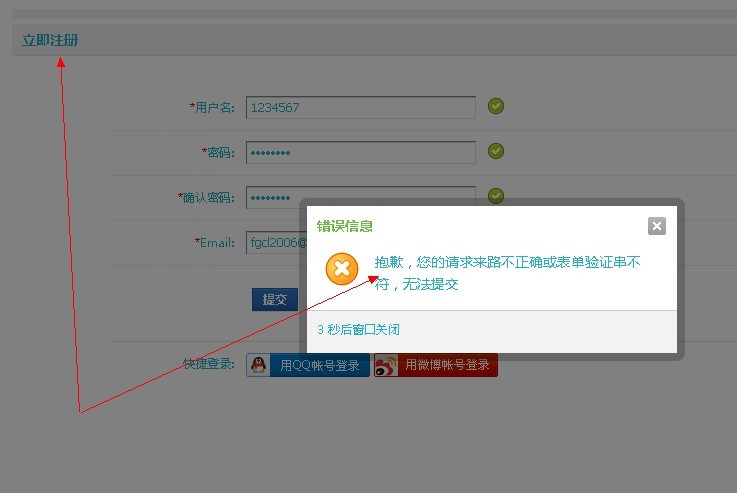
Task: Click the *用户名 label
Action: pyautogui.click(x=212, y=108)
